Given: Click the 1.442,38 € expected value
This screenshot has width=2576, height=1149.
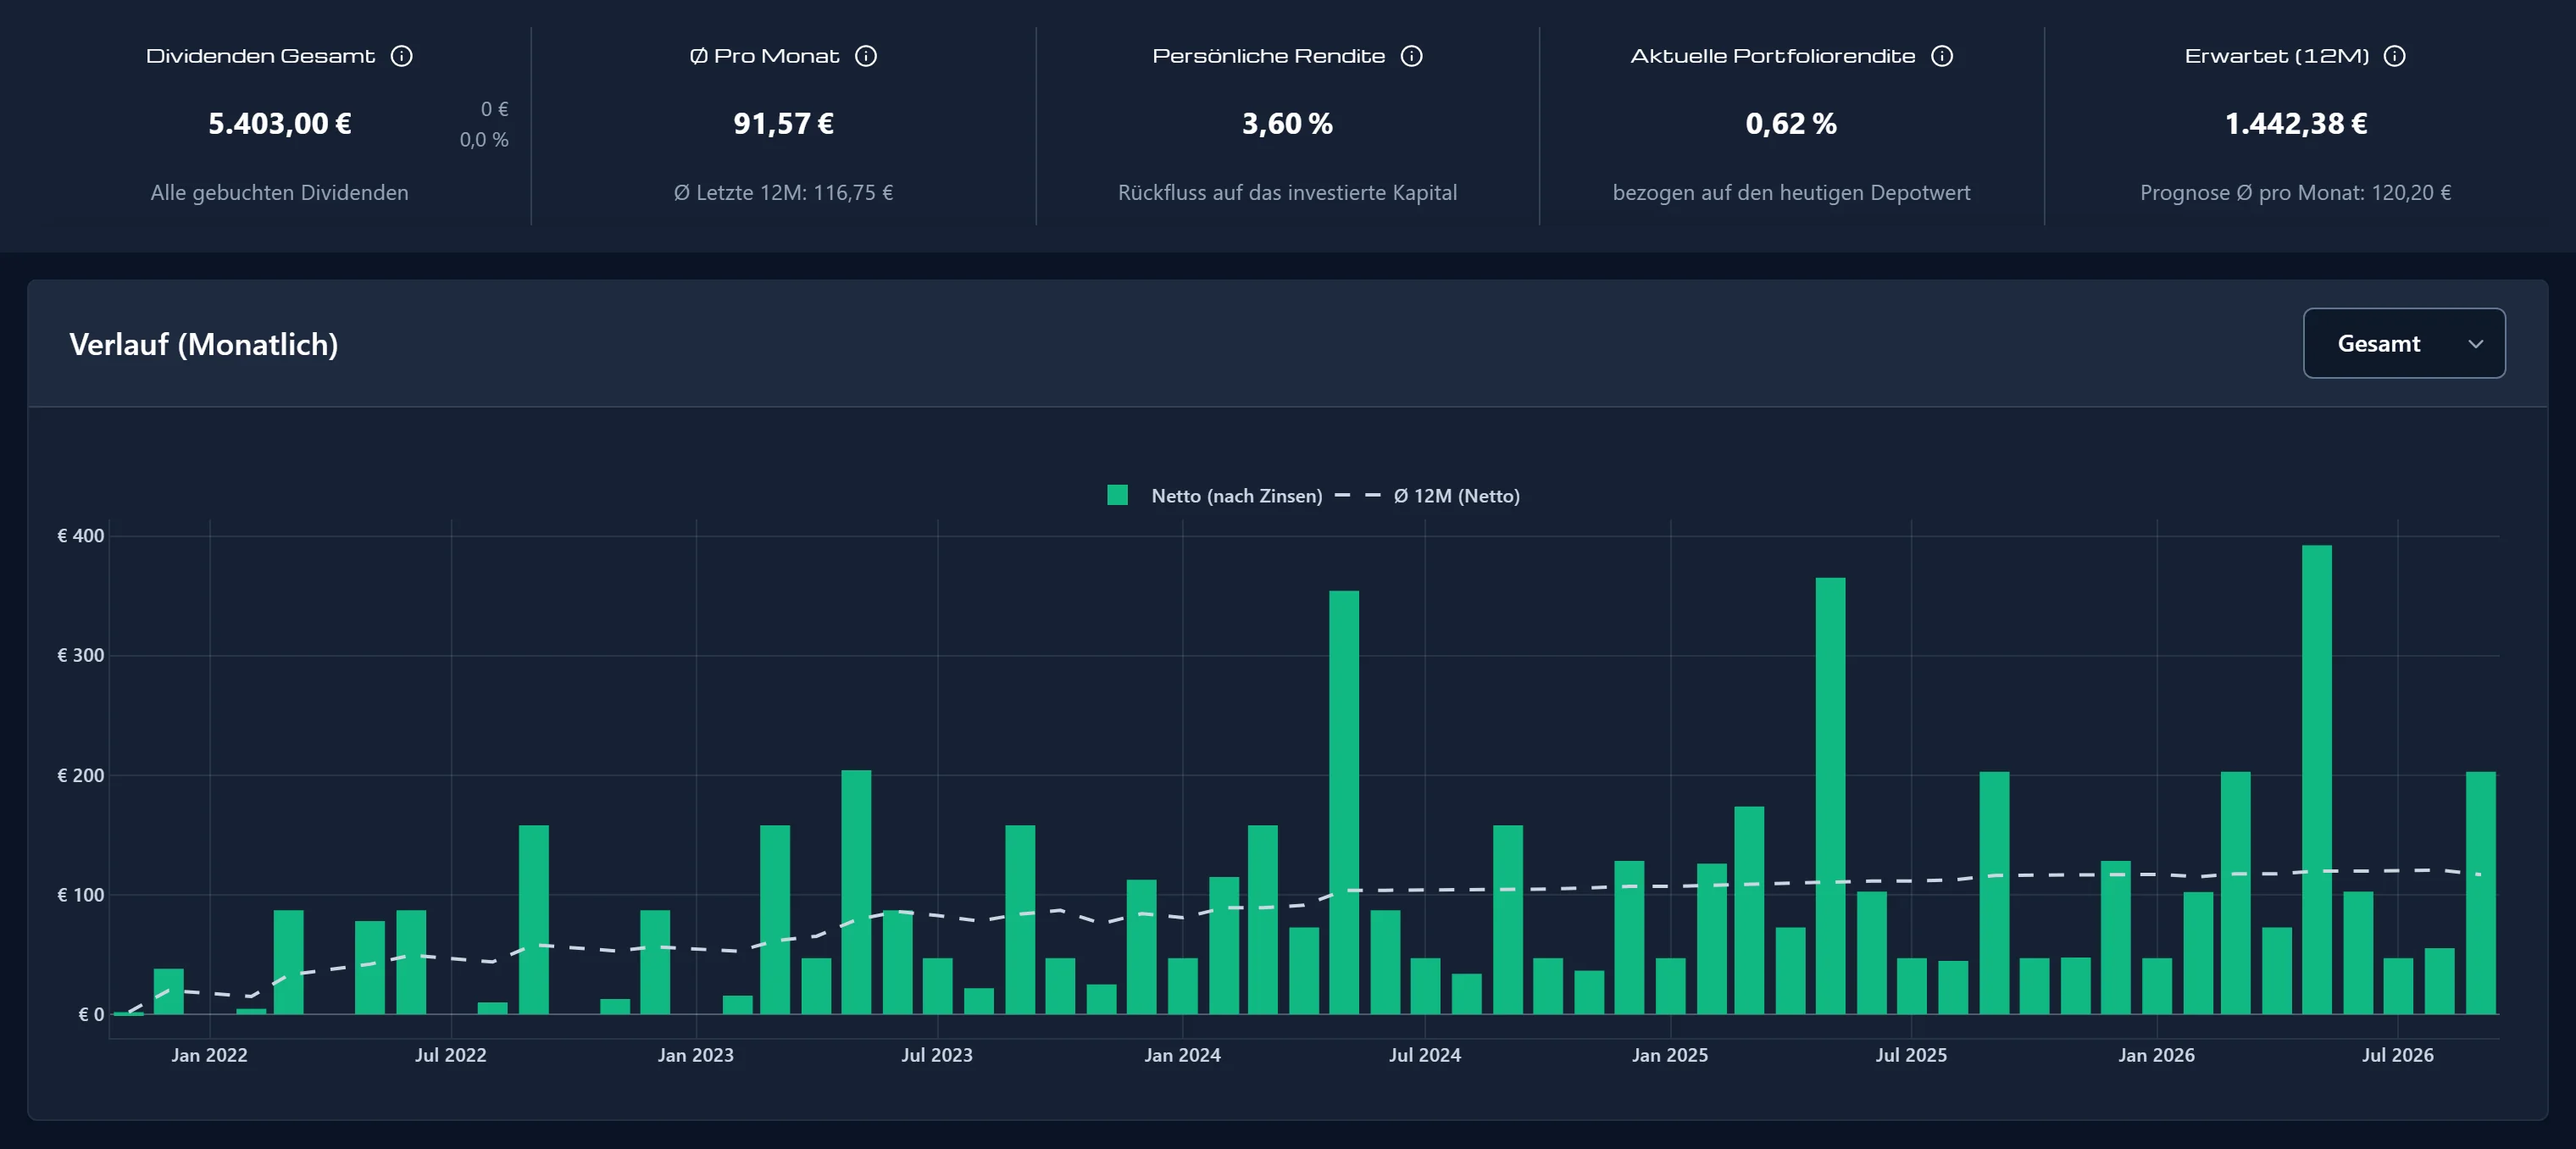Looking at the screenshot, I should 2295,123.
